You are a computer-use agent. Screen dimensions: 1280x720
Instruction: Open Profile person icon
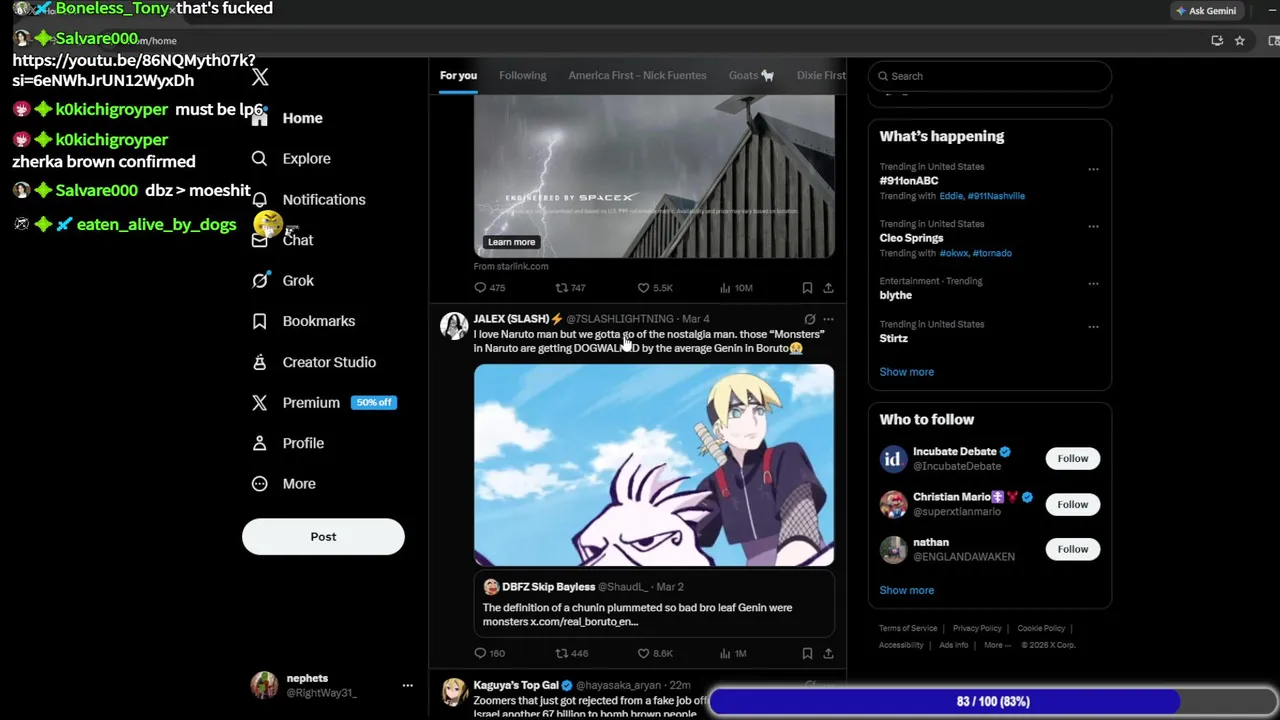[259, 443]
